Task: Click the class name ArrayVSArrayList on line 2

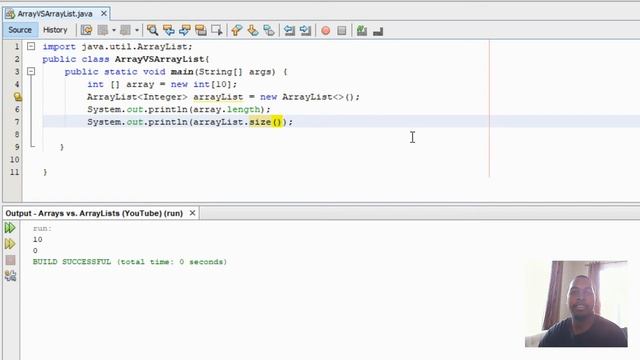Action: click(x=160, y=59)
